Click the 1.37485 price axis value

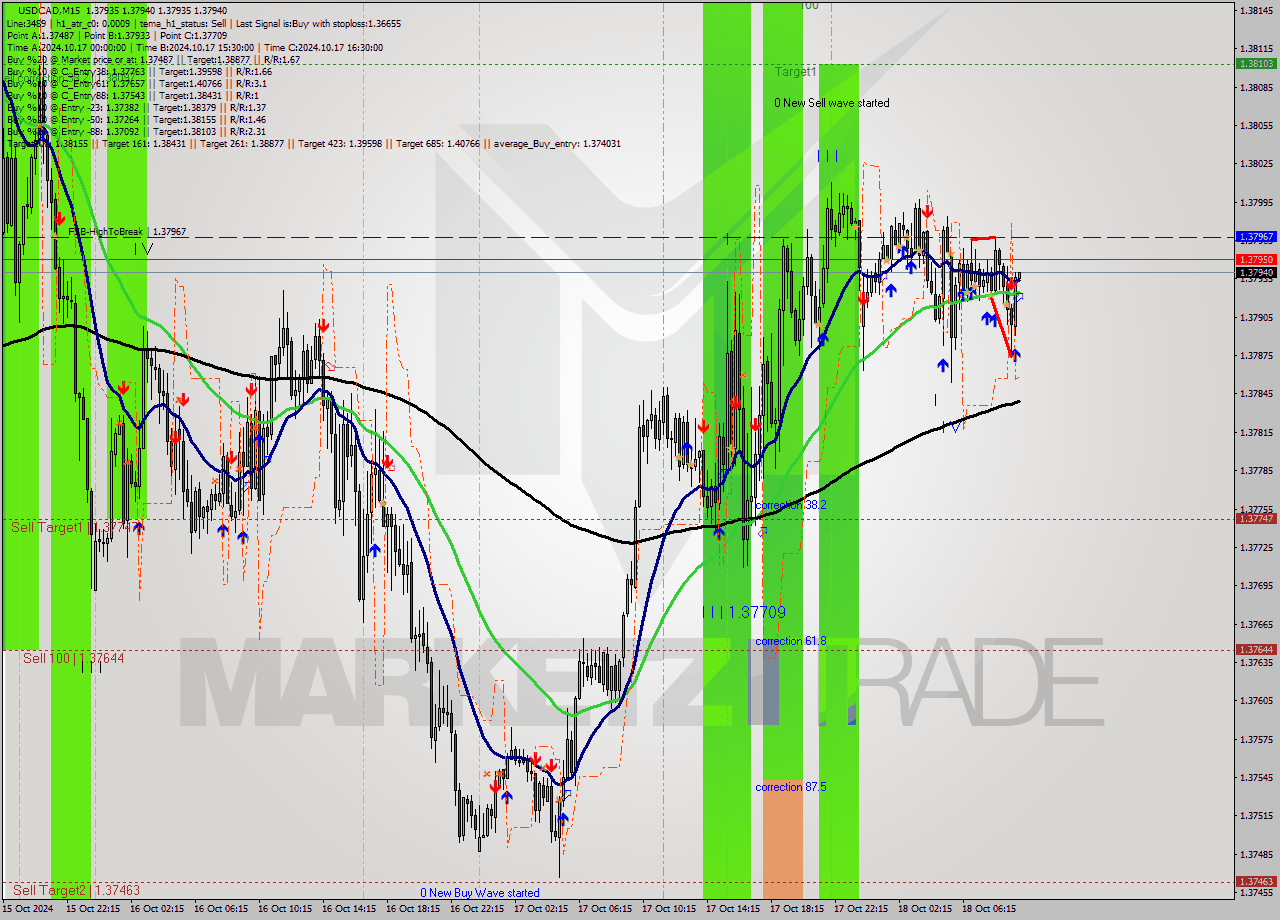(x=1256, y=854)
